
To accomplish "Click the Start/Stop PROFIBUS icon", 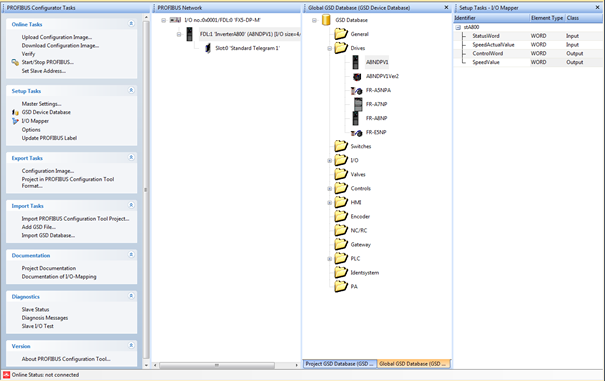I will pos(15,62).
